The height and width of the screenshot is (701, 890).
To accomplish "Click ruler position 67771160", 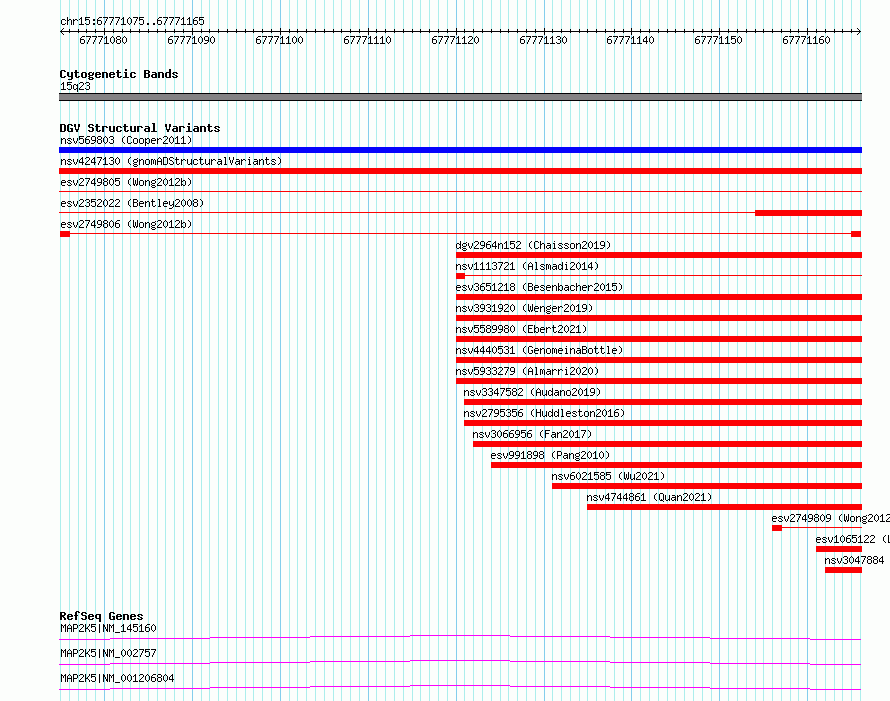I will coord(807,40).
